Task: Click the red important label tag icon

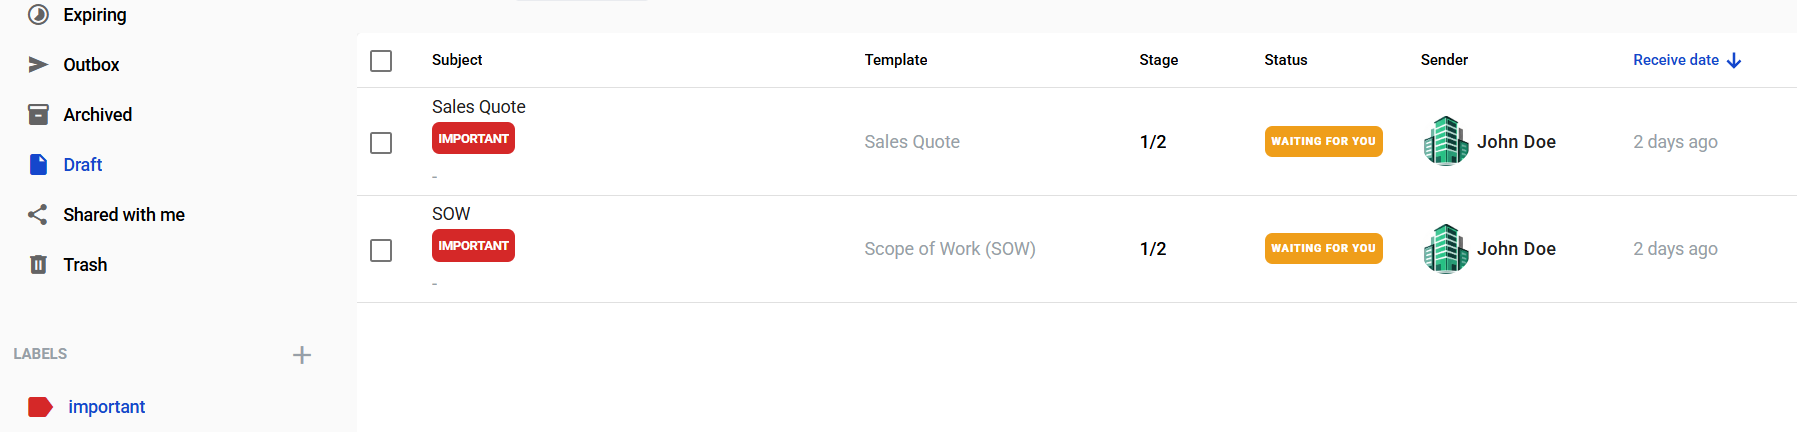Action: tap(40, 407)
